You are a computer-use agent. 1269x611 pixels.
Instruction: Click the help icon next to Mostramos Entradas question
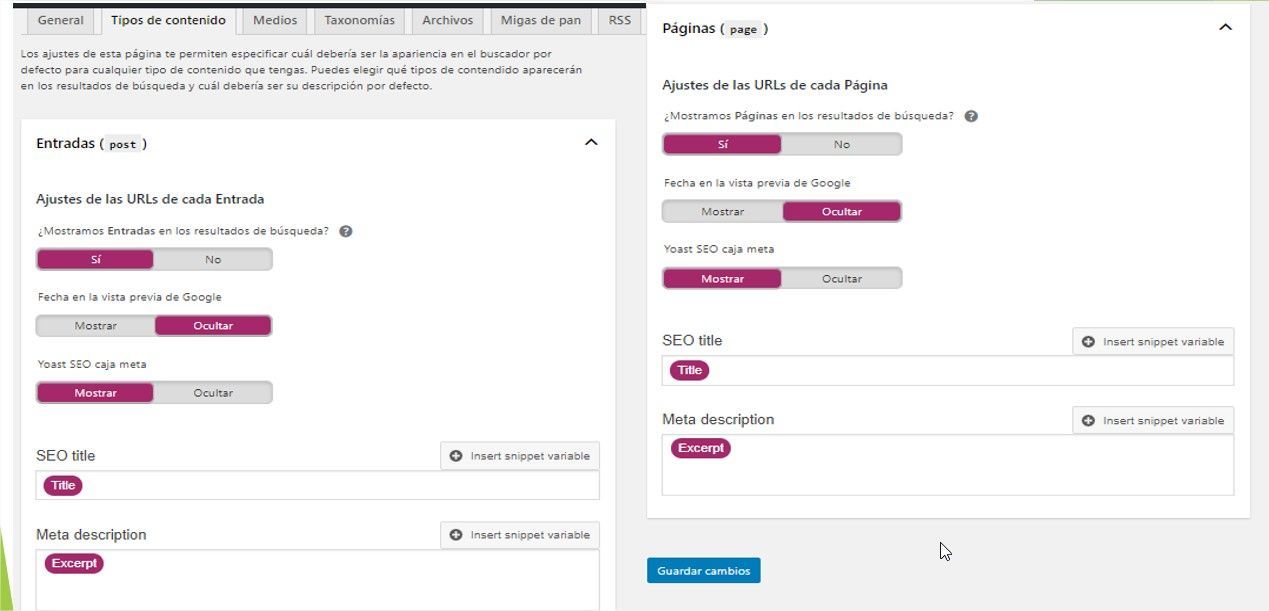[346, 231]
